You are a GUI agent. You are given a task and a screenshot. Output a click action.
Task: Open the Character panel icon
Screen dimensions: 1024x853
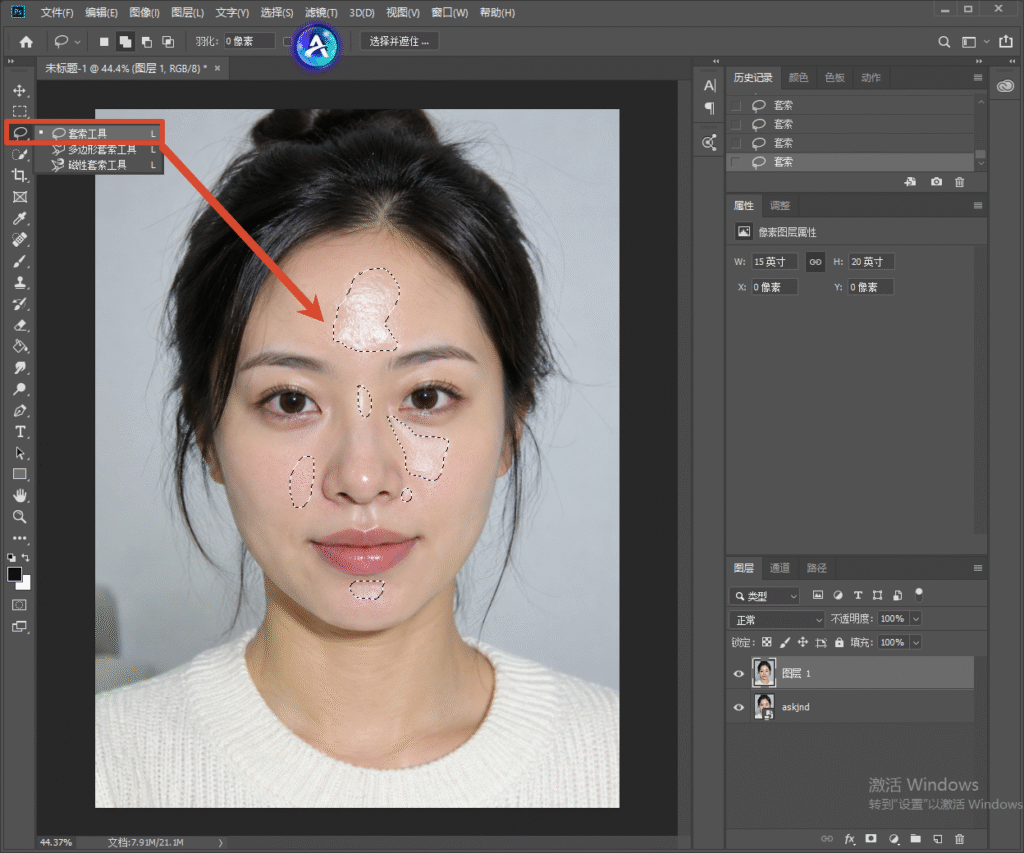710,86
